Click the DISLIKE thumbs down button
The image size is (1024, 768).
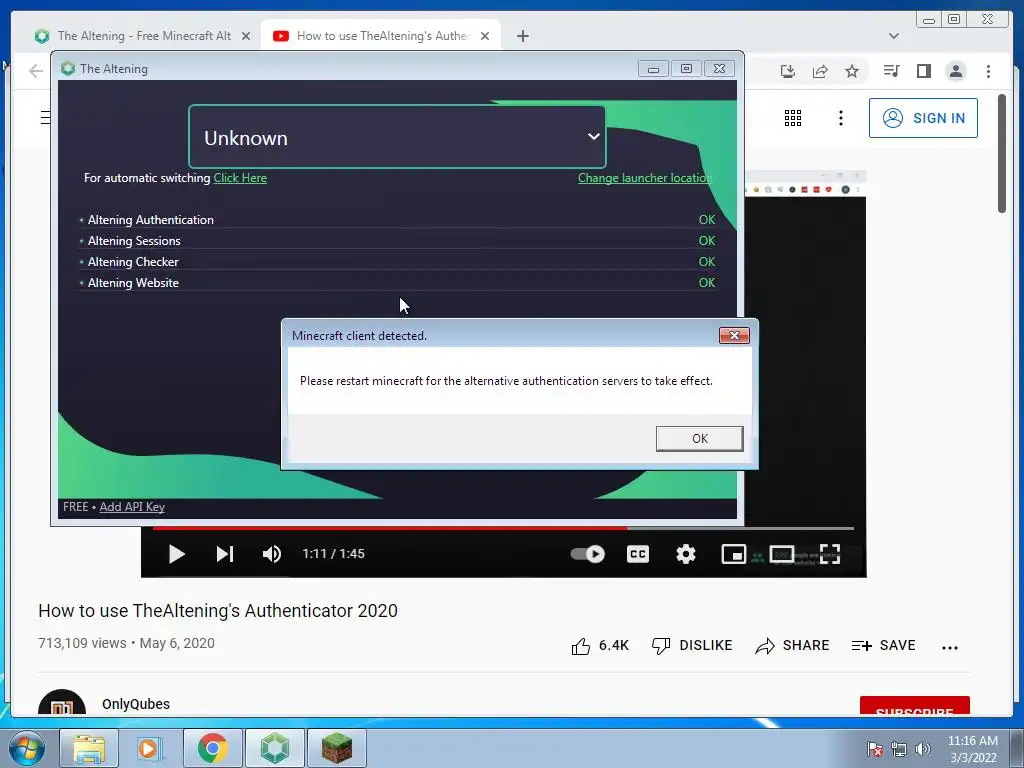(692, 645)
